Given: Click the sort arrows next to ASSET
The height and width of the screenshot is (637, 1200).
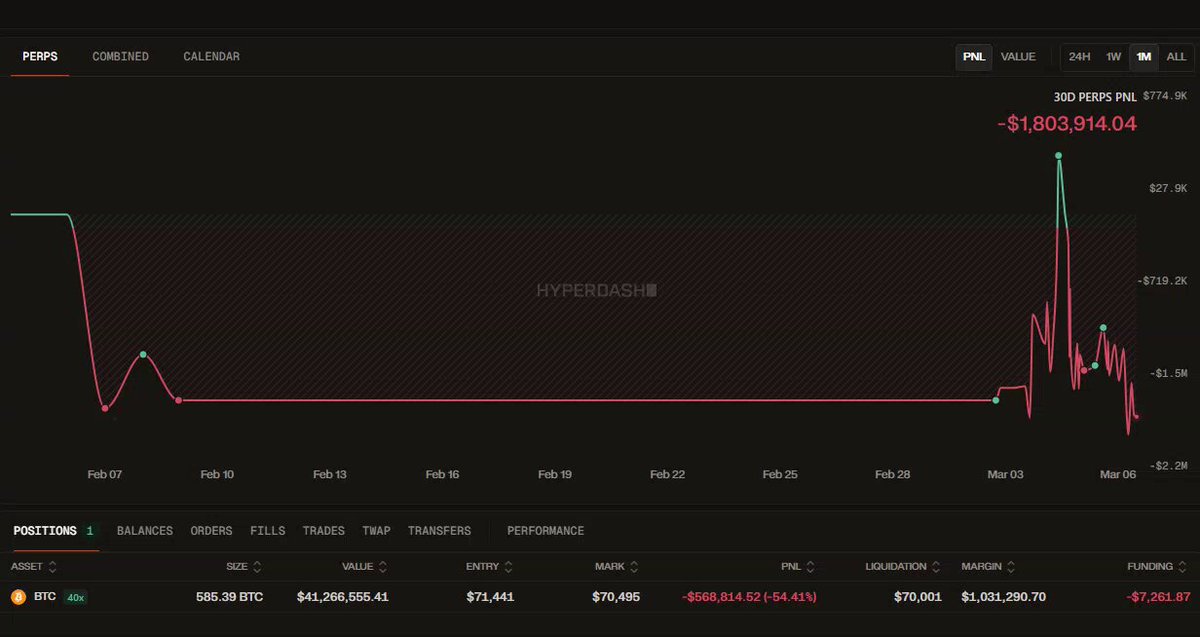Looking at the screenshot, I should click(52, 567).
